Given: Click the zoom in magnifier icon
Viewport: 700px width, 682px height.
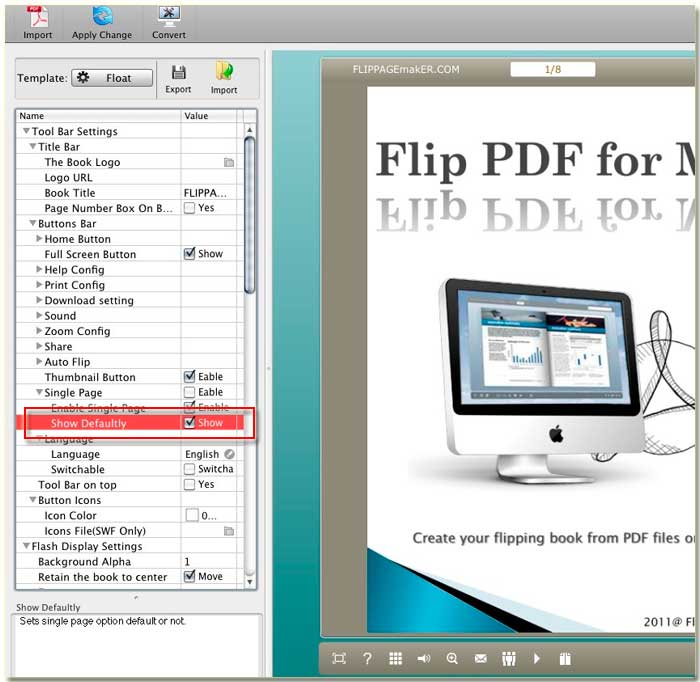Looking at the screenshot, I should 452,658.
